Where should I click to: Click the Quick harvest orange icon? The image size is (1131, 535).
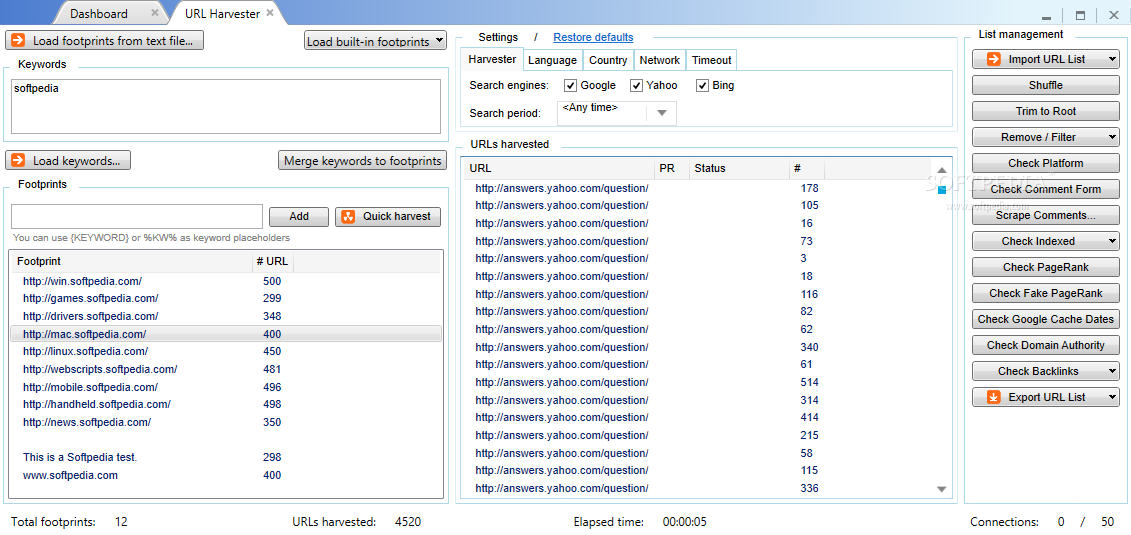[x=348, y=216]
